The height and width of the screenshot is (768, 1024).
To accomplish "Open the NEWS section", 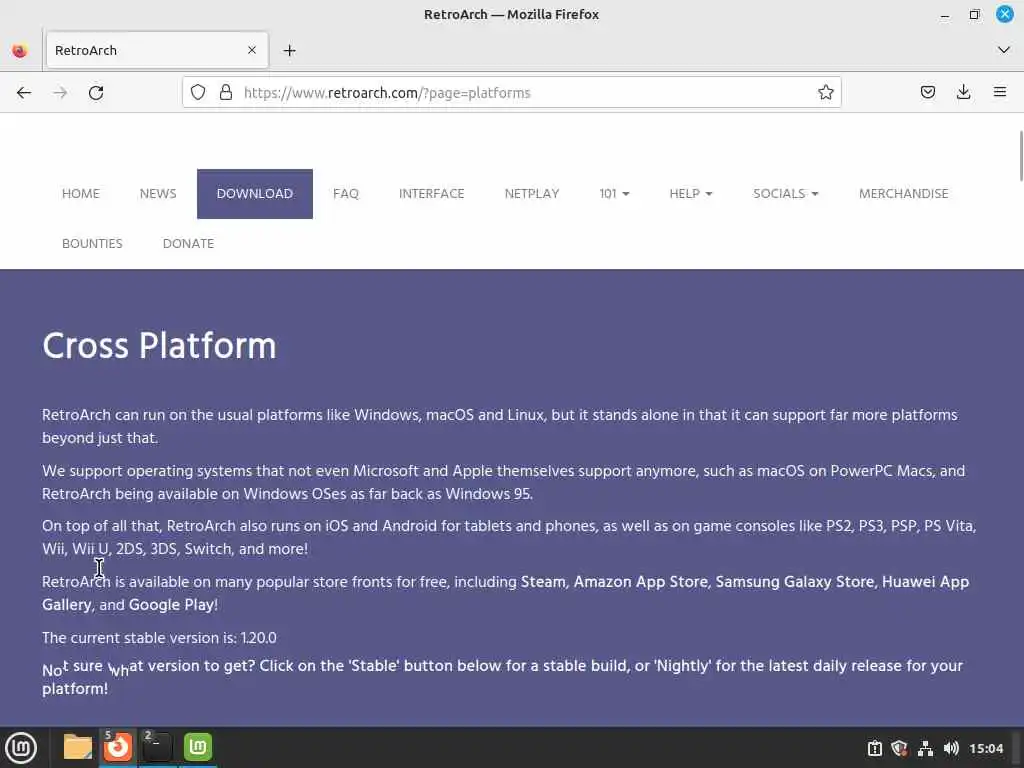I will point(158,194).
